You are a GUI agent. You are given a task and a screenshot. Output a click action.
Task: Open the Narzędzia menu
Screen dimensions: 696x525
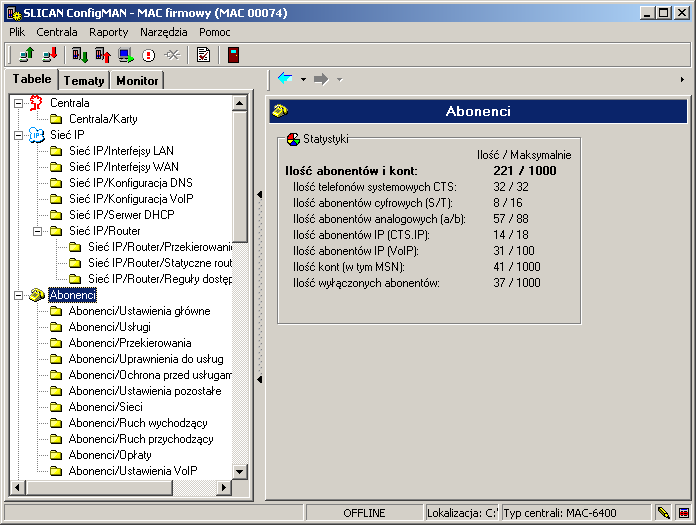click(x=164, y=32)
